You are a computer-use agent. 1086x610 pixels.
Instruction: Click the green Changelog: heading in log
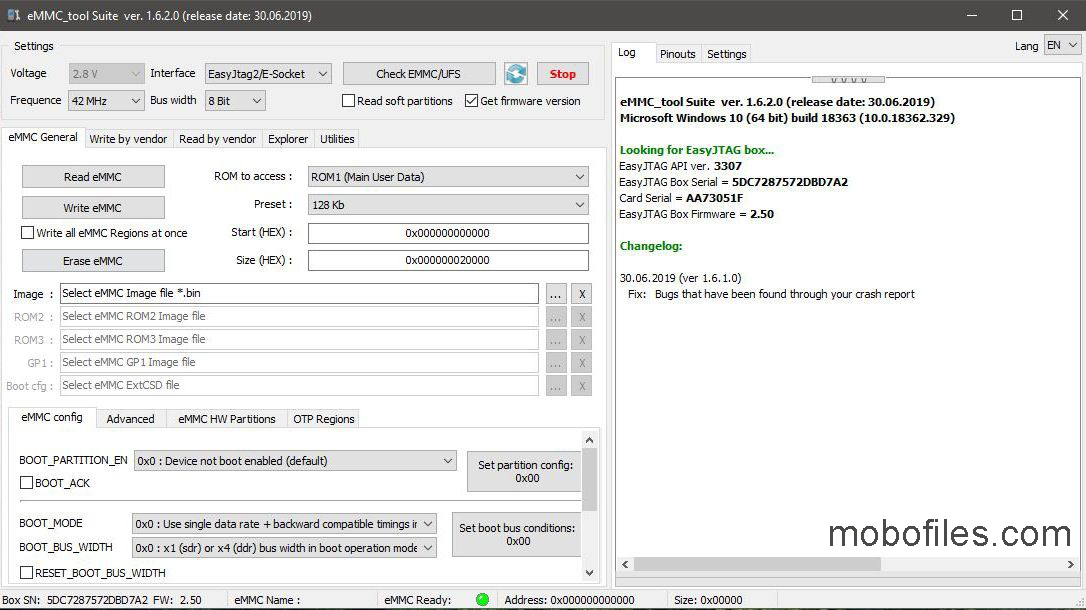click(651, 246)
